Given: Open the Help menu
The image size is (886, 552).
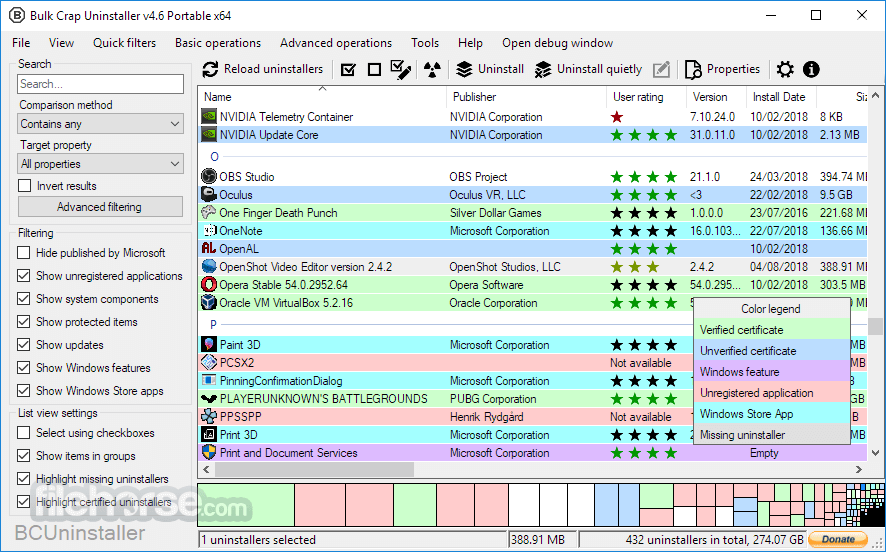Looking at the screenshot, I should (470, 43).
